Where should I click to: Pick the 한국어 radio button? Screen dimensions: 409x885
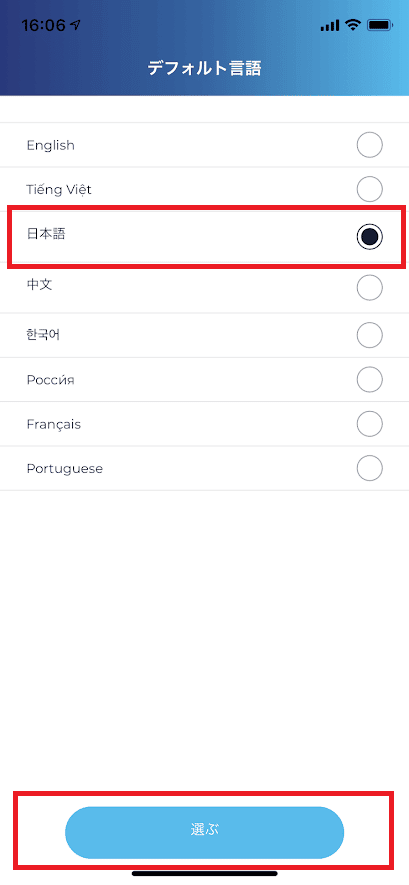(x=370, y=335)
